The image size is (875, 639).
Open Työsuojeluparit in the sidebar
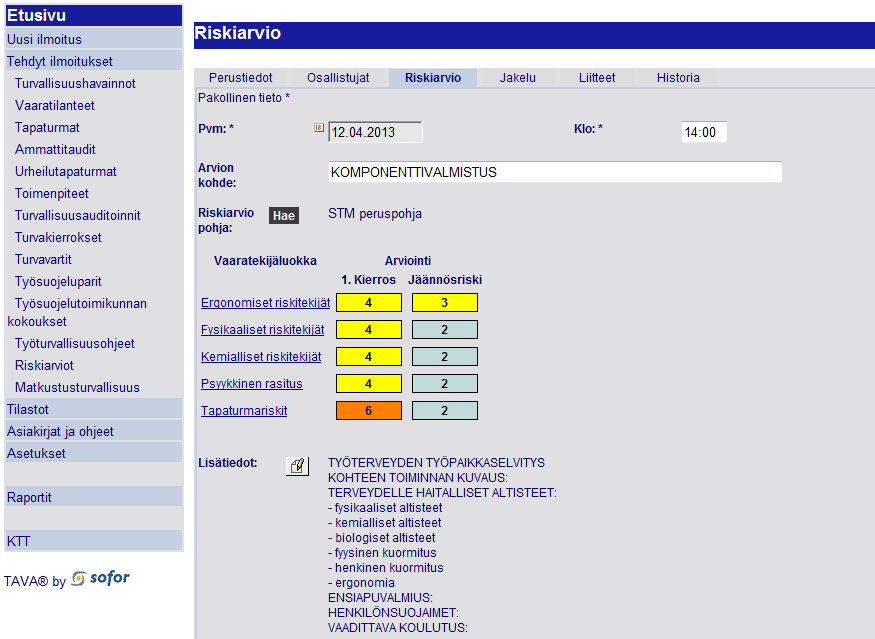[x=58, y=282]
